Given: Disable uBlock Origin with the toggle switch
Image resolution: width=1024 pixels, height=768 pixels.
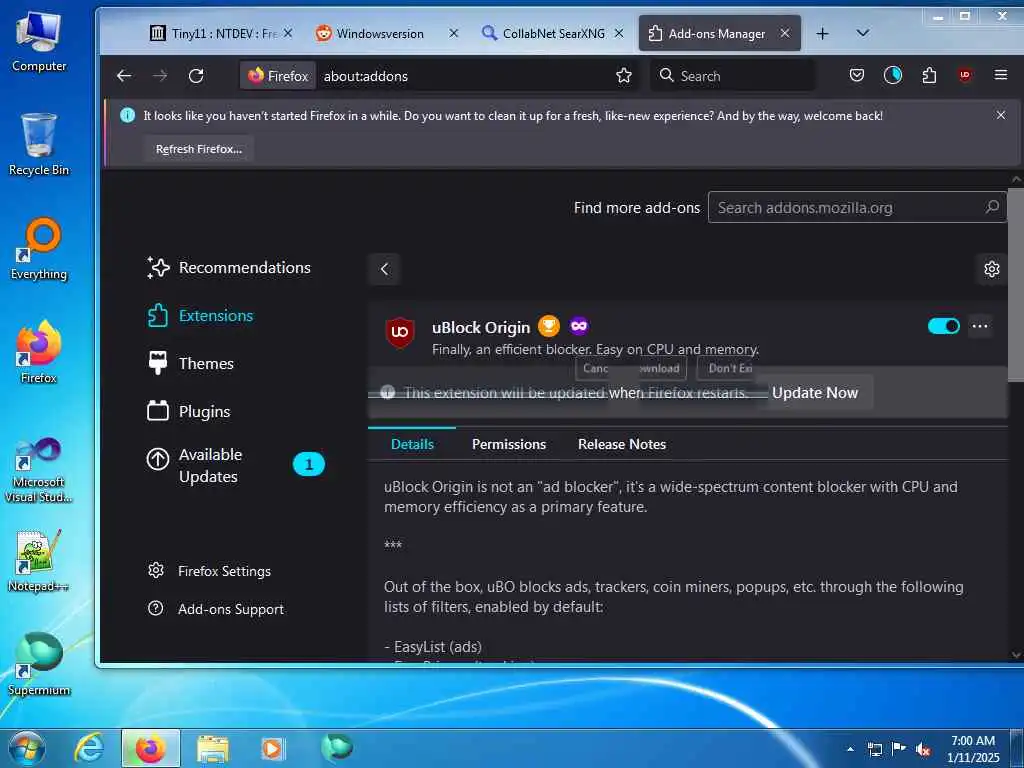Looking at the screenshot, I should [944, 326].
